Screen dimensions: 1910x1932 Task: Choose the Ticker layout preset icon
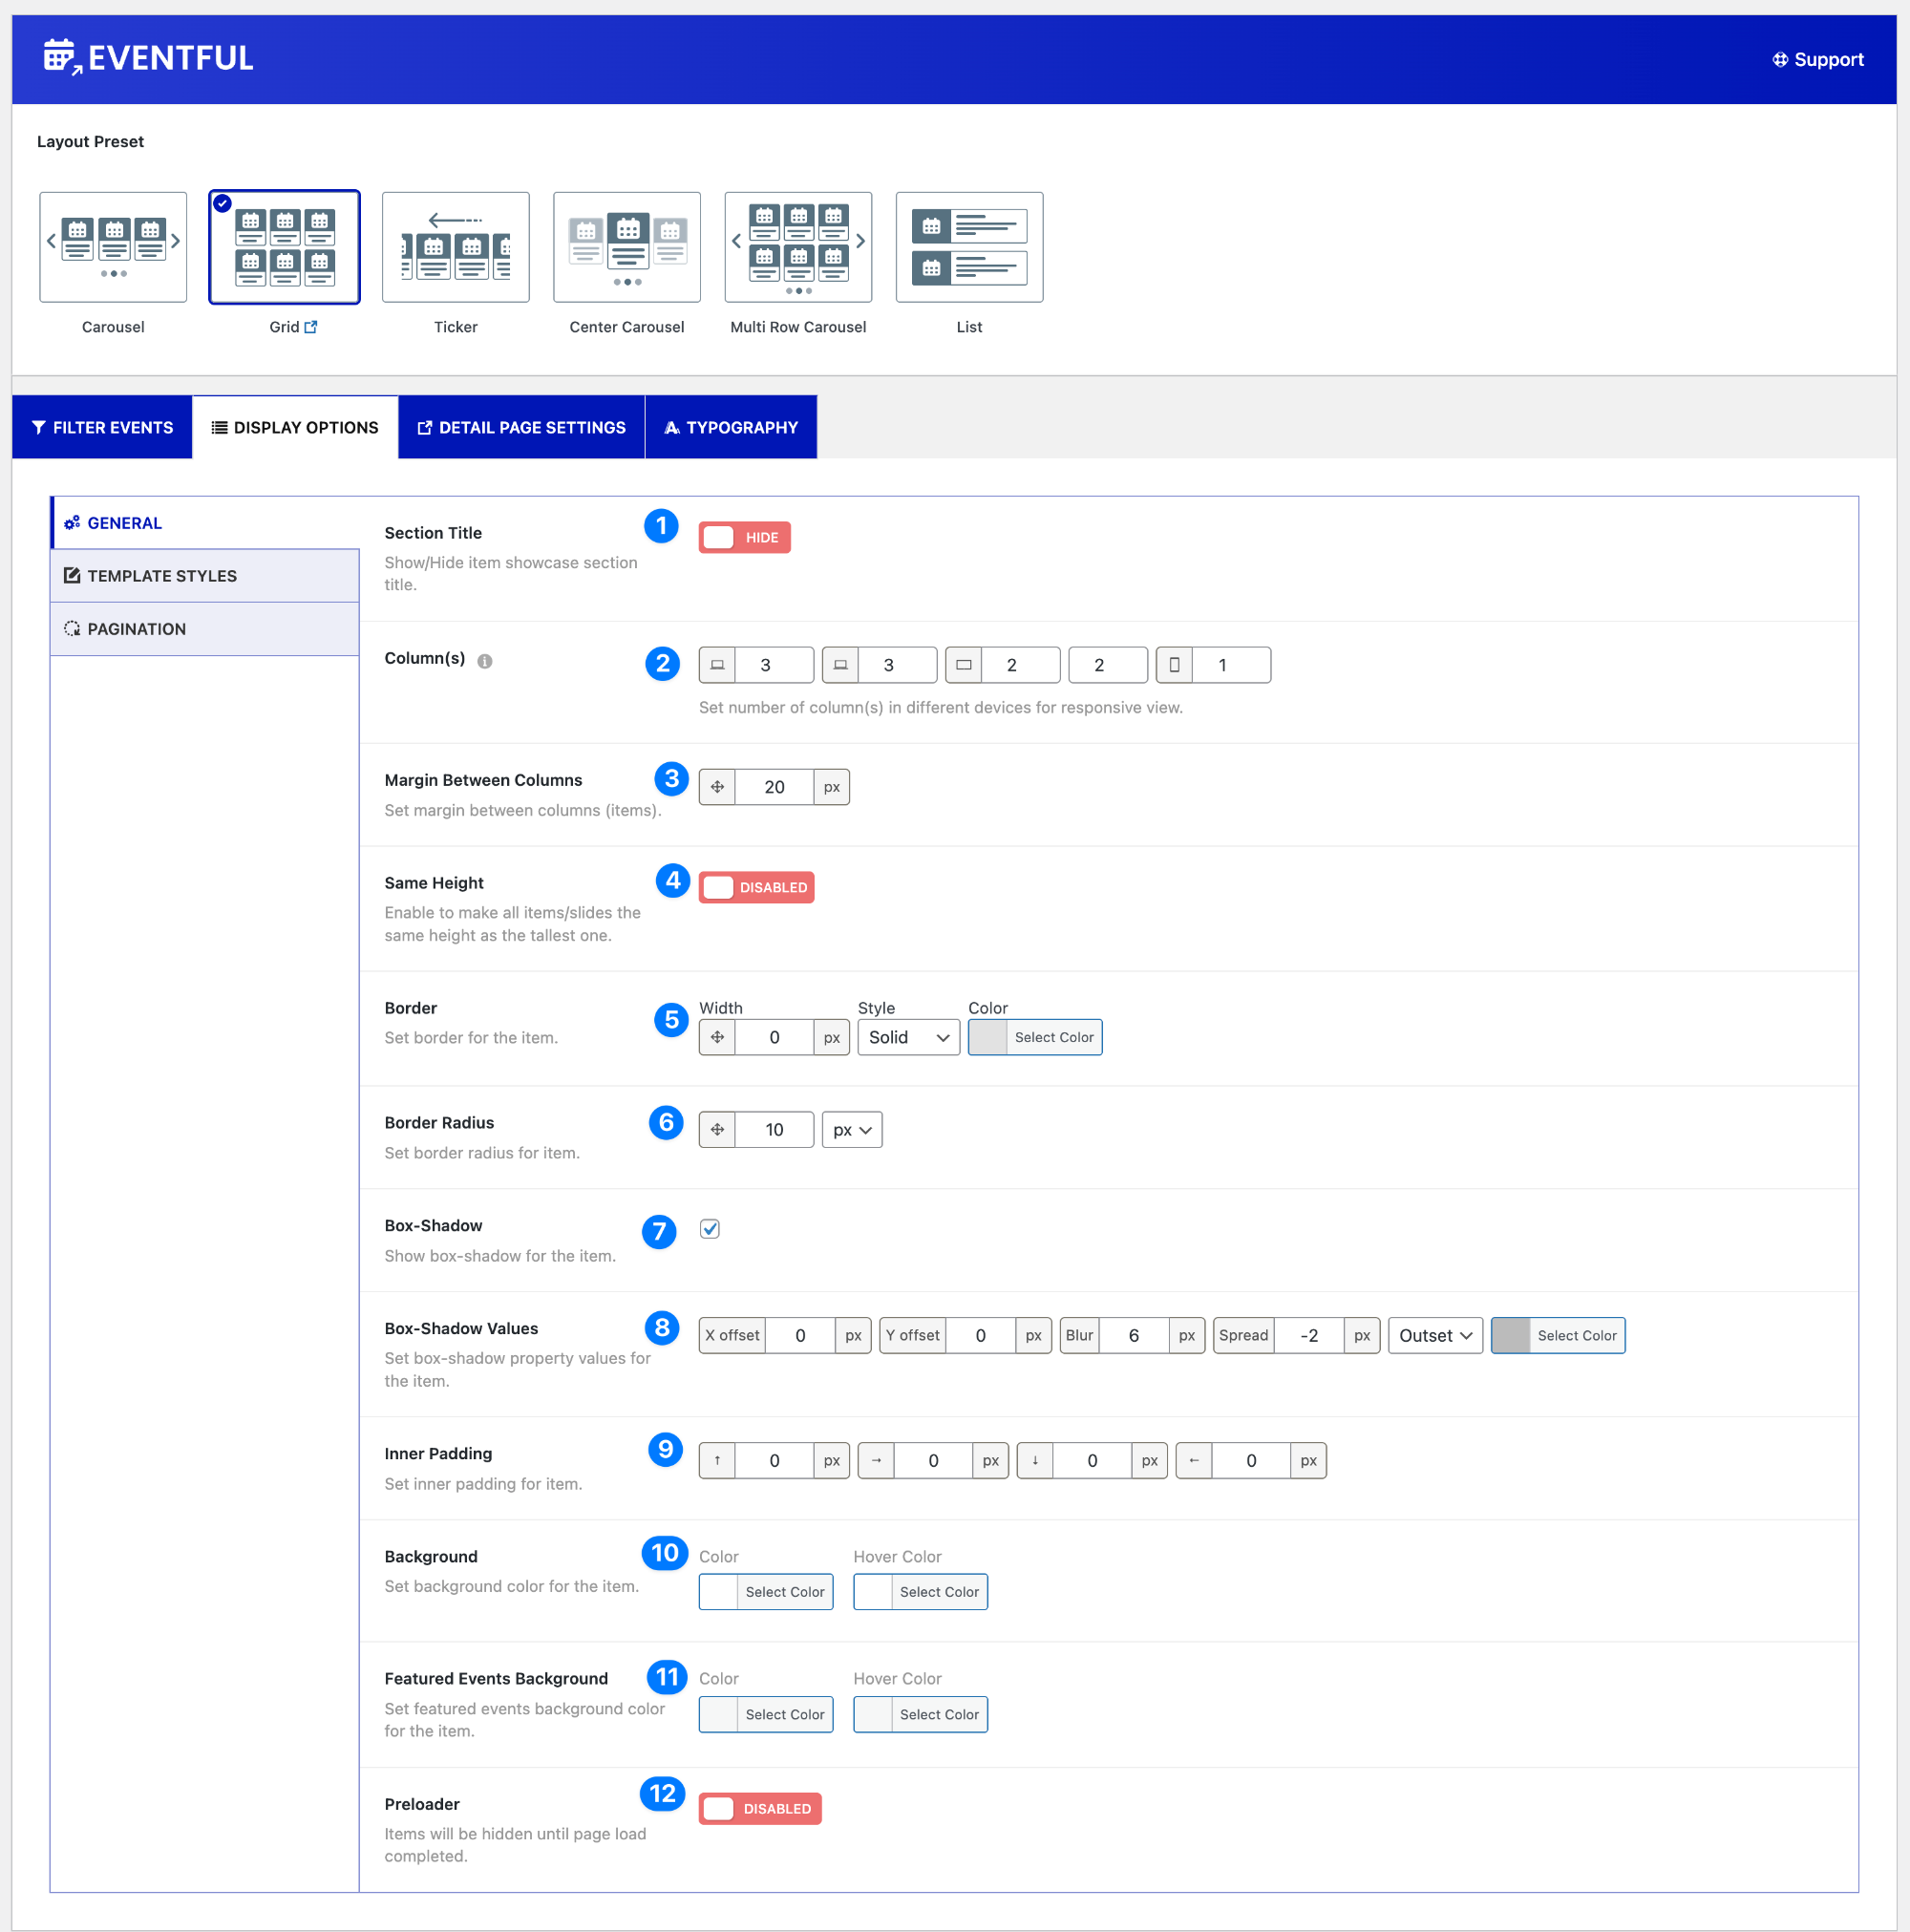pos(455,246)
